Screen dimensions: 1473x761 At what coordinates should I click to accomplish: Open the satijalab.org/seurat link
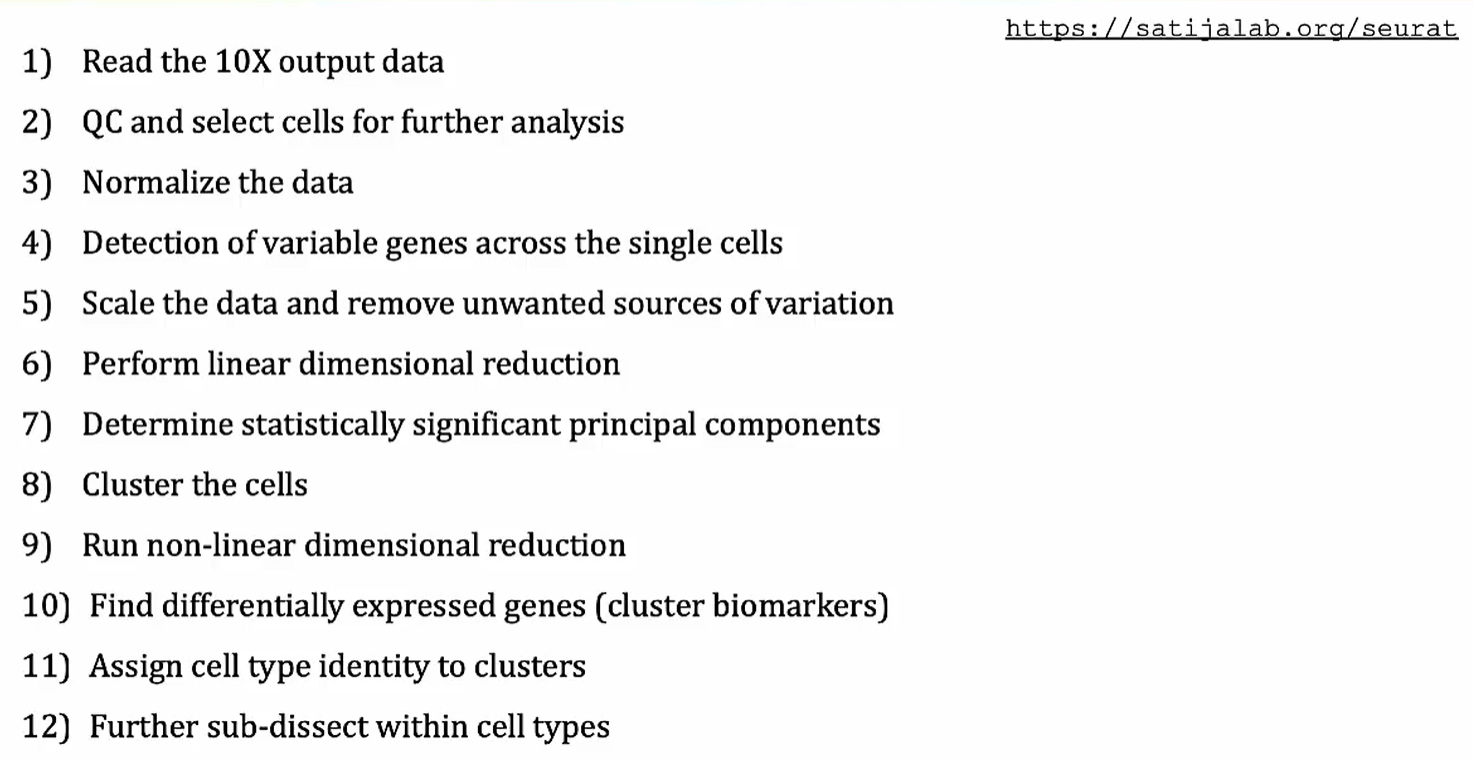point(1231,29)
